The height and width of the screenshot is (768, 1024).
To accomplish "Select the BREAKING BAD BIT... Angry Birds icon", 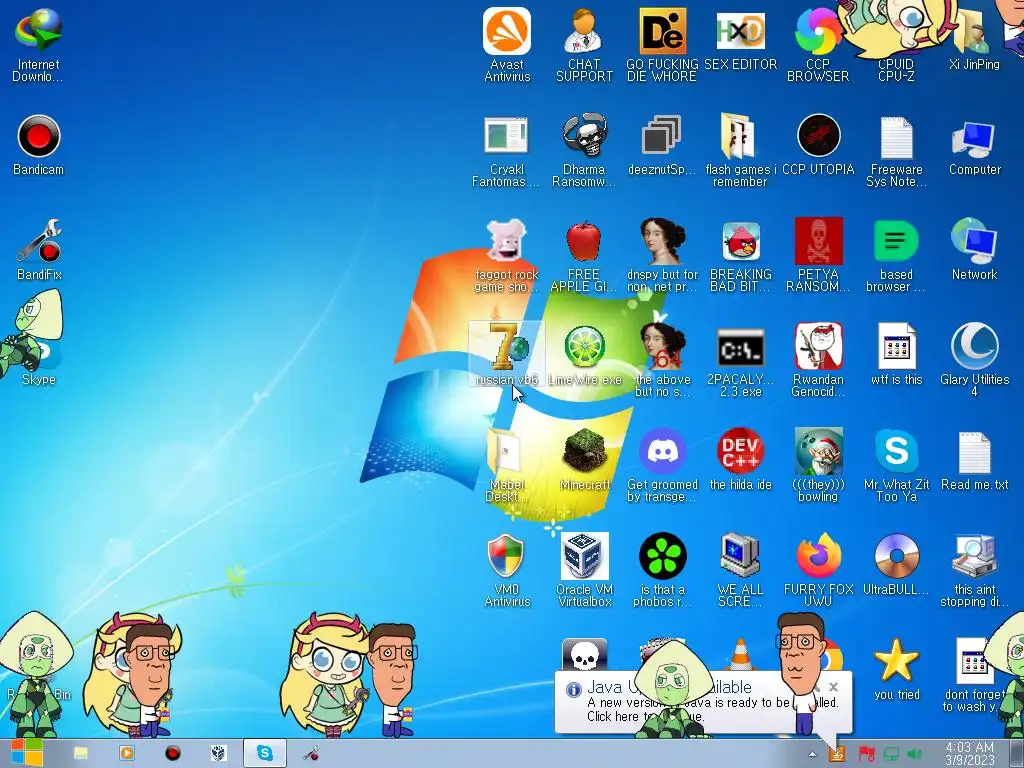I will (741, 256).
